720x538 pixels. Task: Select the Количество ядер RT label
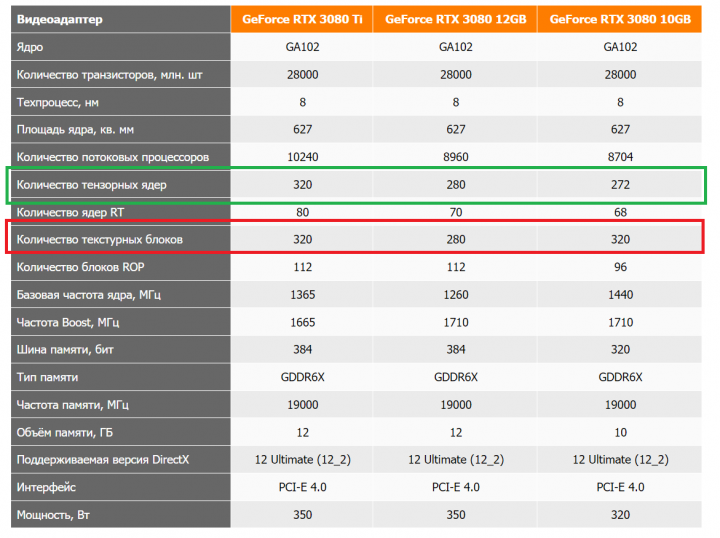70,213
